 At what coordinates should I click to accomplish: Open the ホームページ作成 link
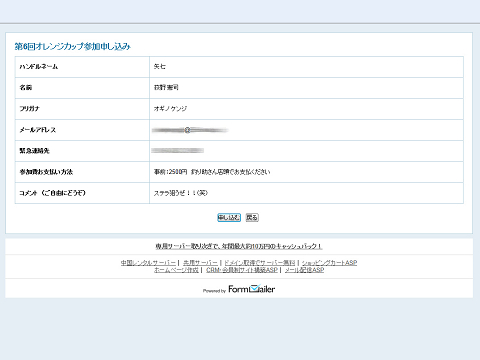pos(176,270)
